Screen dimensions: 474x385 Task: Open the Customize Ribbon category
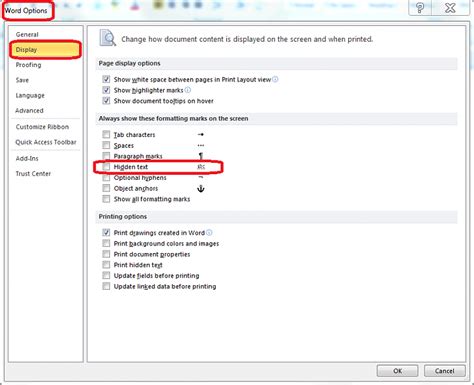(42, 127)
